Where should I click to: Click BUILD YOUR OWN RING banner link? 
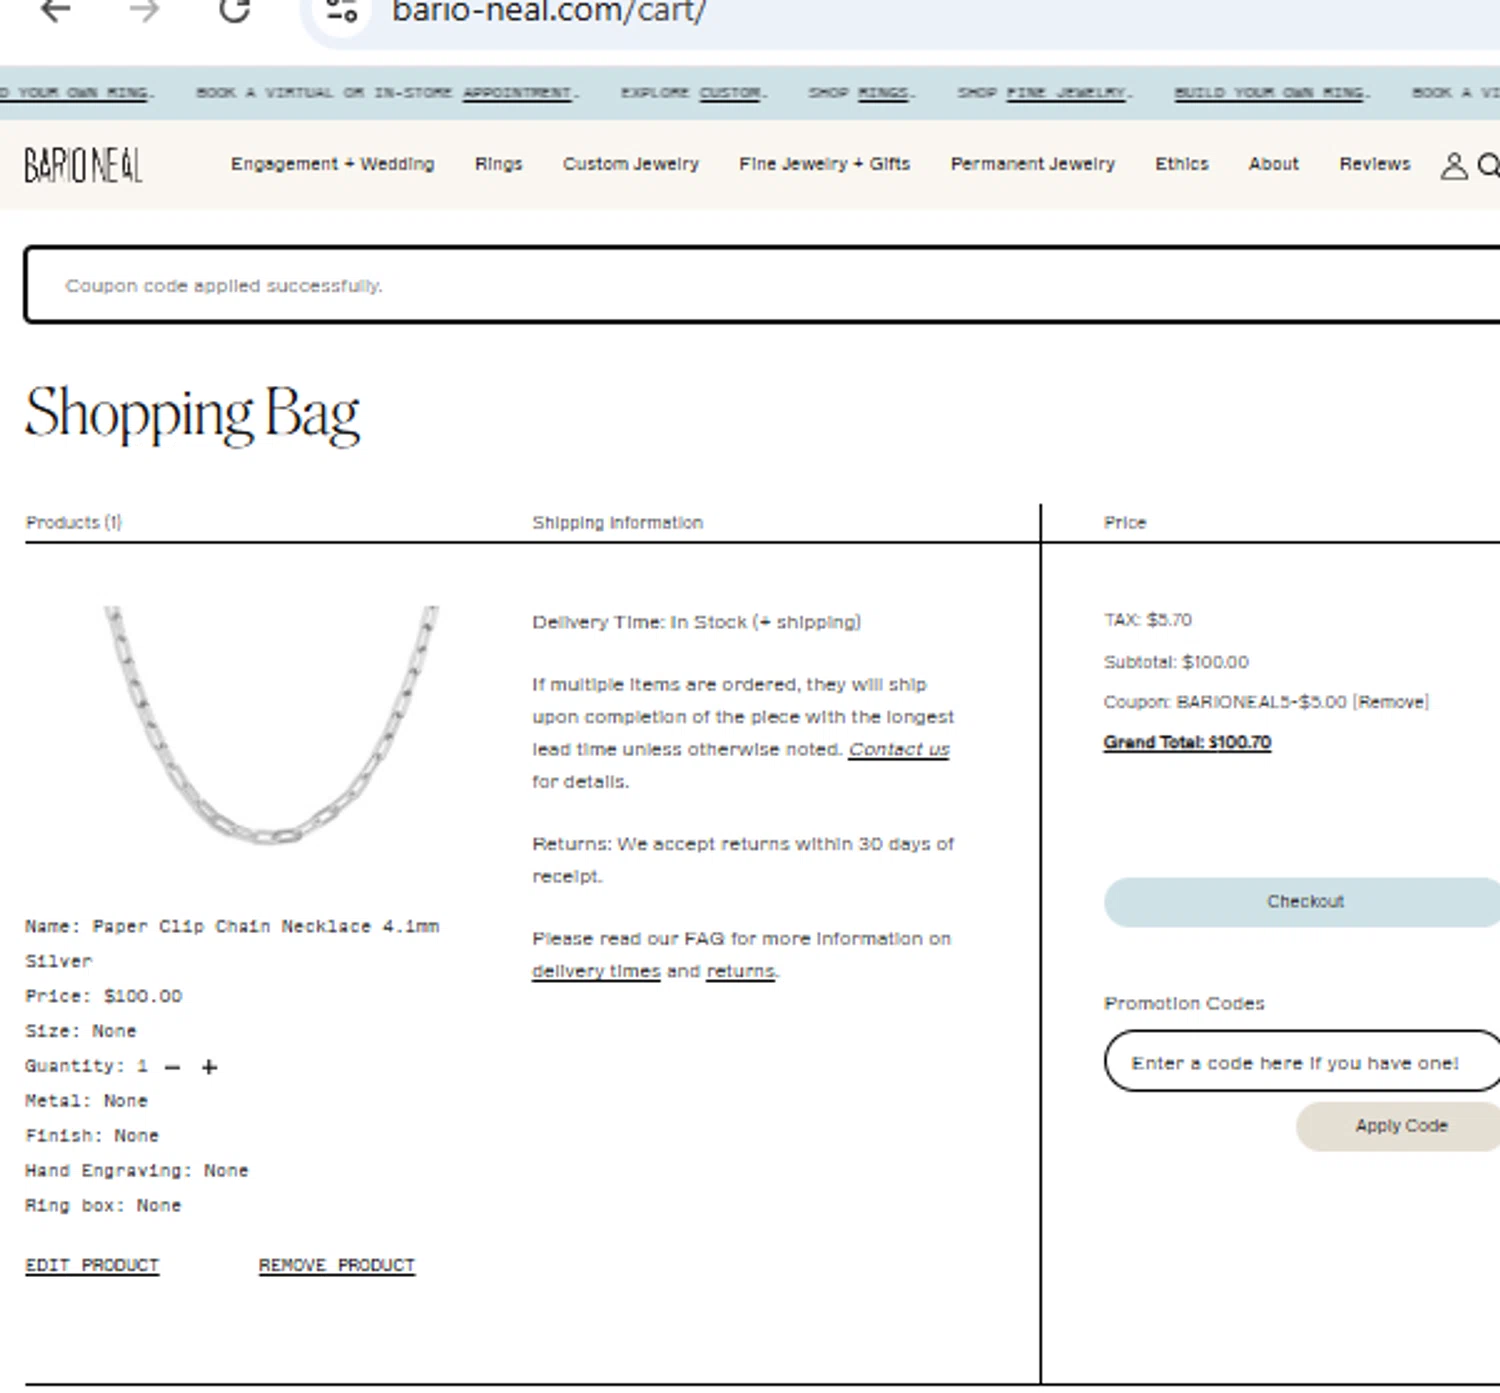point(1269,93)
